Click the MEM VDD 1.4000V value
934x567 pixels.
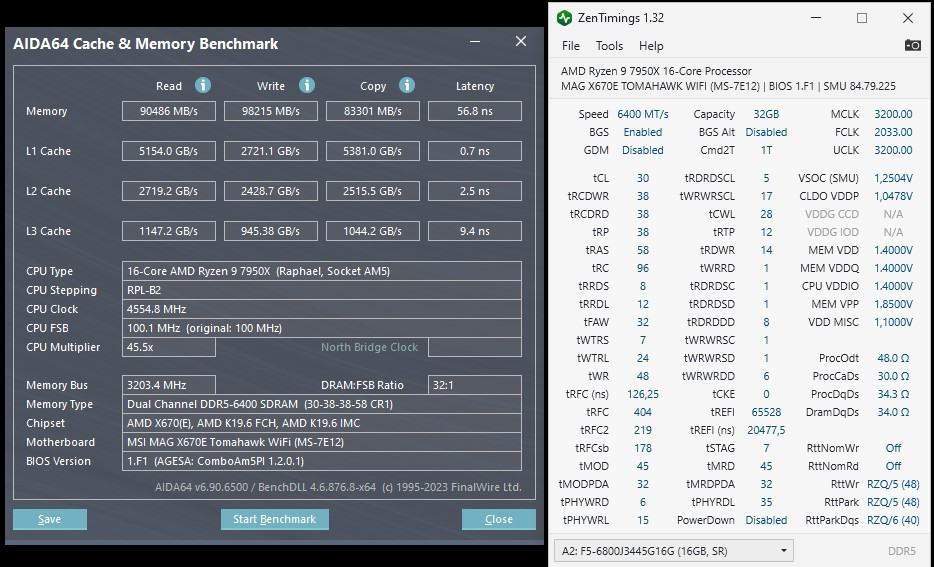[893, 250]
